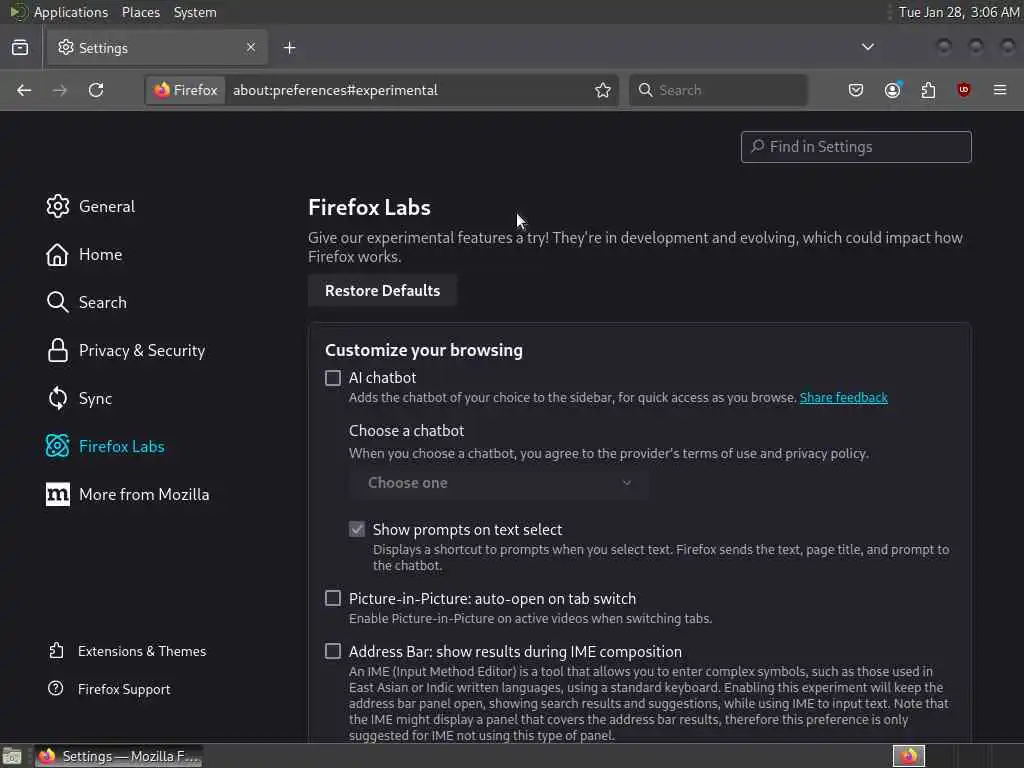Go to Privacy & Security settings
Viewport: 1024px width, 768px height.
tap(141, 350)
